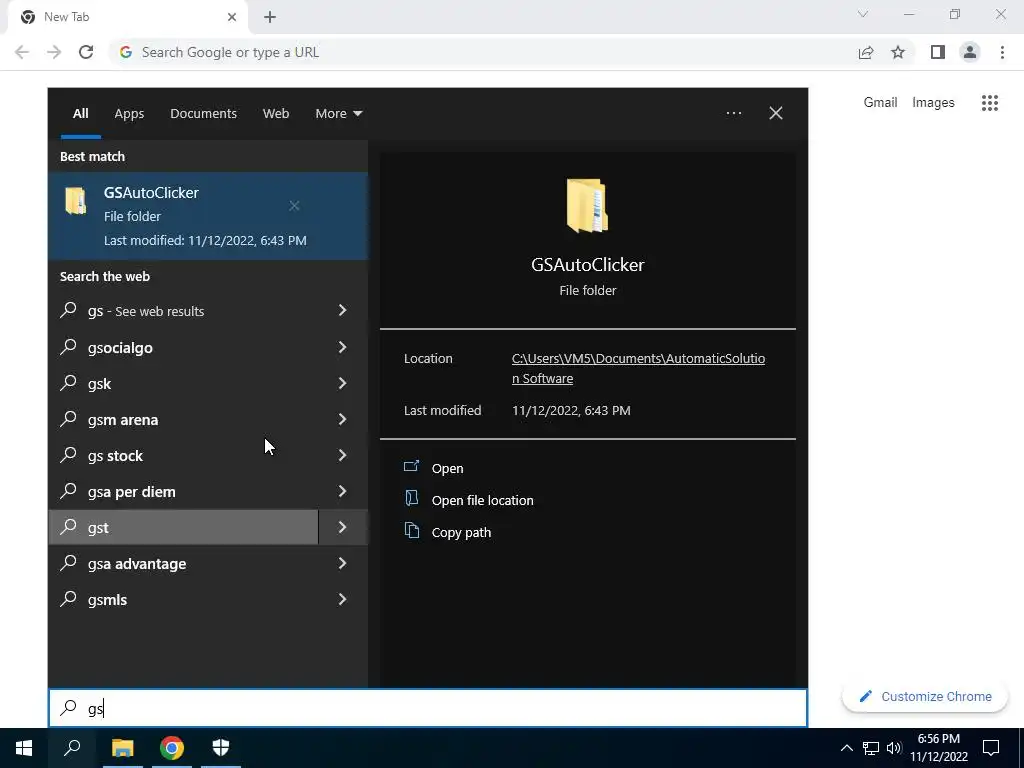This screenshot has height=768, width=1024.
Task: Click Chrome's forward navigation arrow
Action: [54, 52]
